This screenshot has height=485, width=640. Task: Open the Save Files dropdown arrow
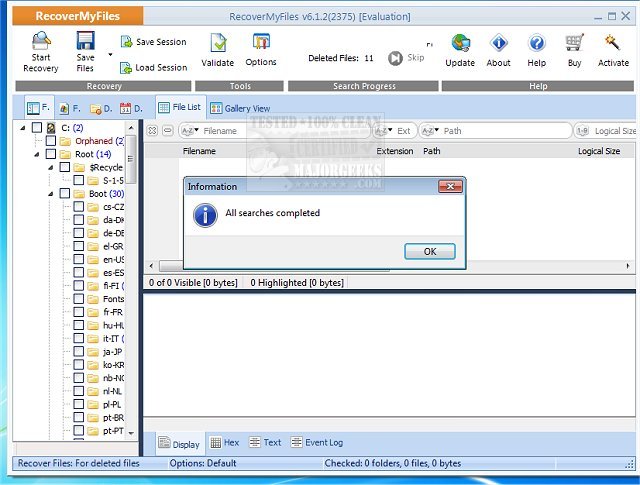coord(110,54)
